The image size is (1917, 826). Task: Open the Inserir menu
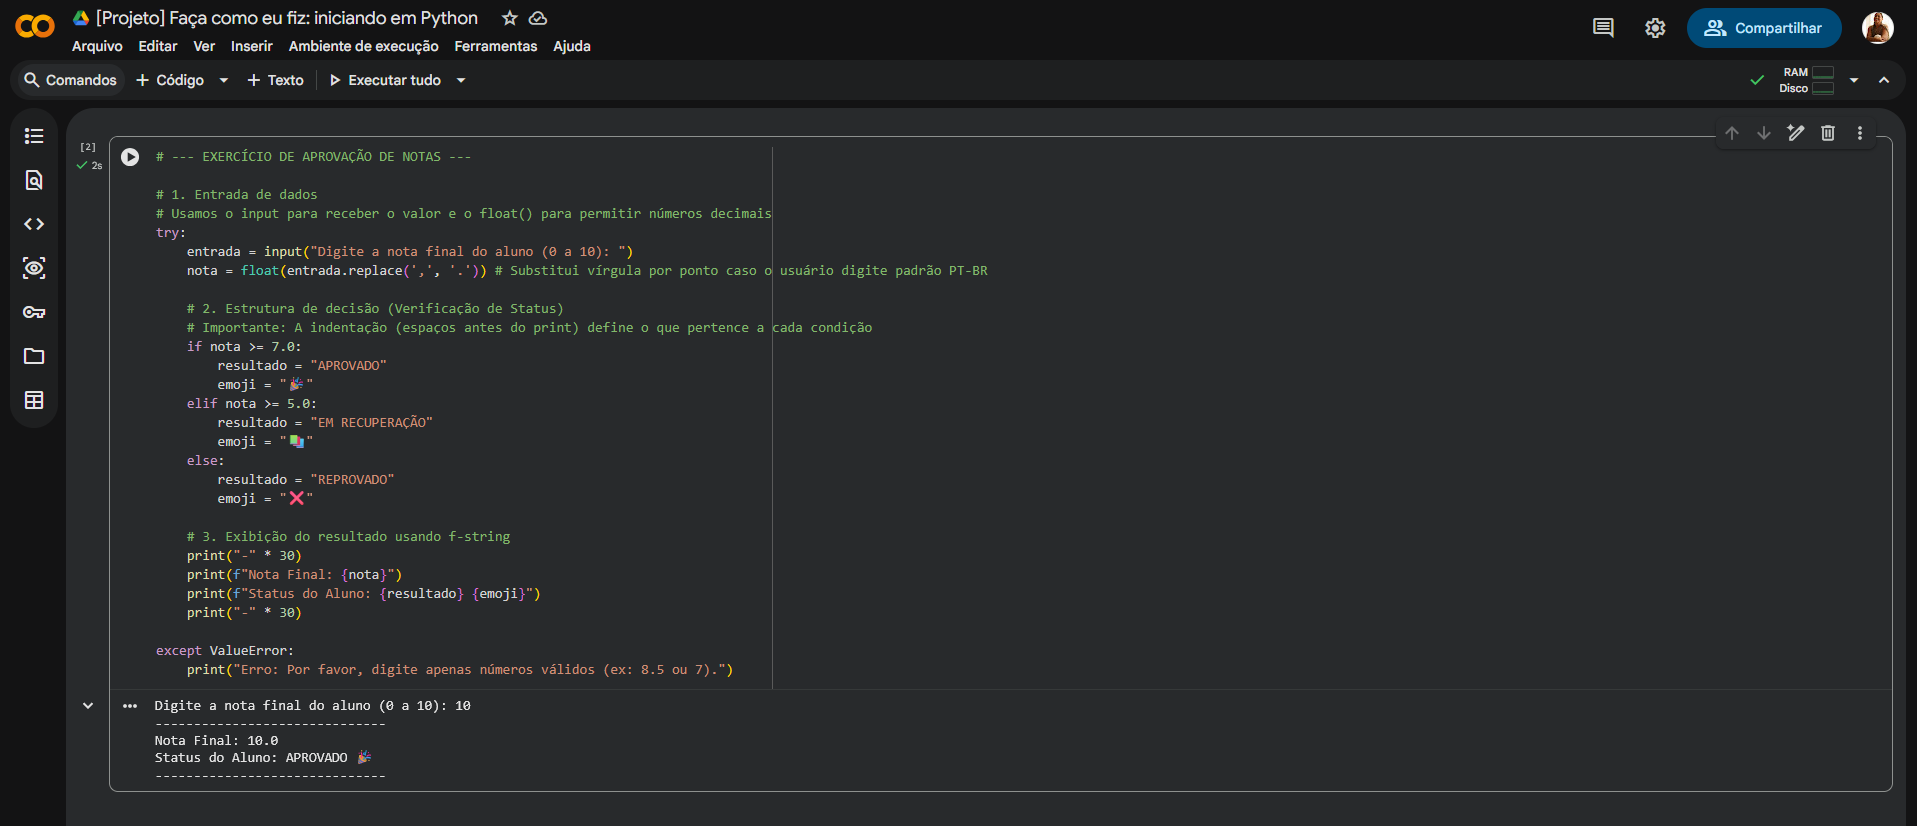(x=251, y=46)
